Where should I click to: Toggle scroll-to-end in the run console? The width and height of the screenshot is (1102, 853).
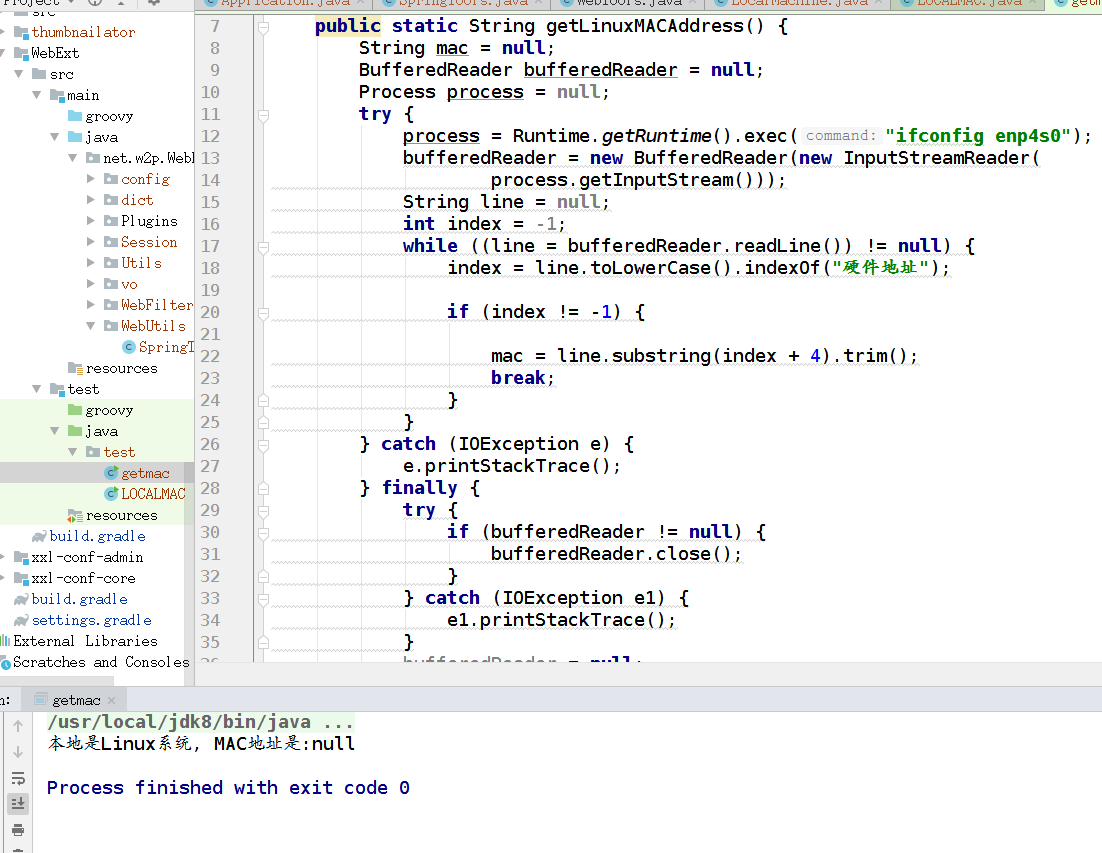pos(18,803)
